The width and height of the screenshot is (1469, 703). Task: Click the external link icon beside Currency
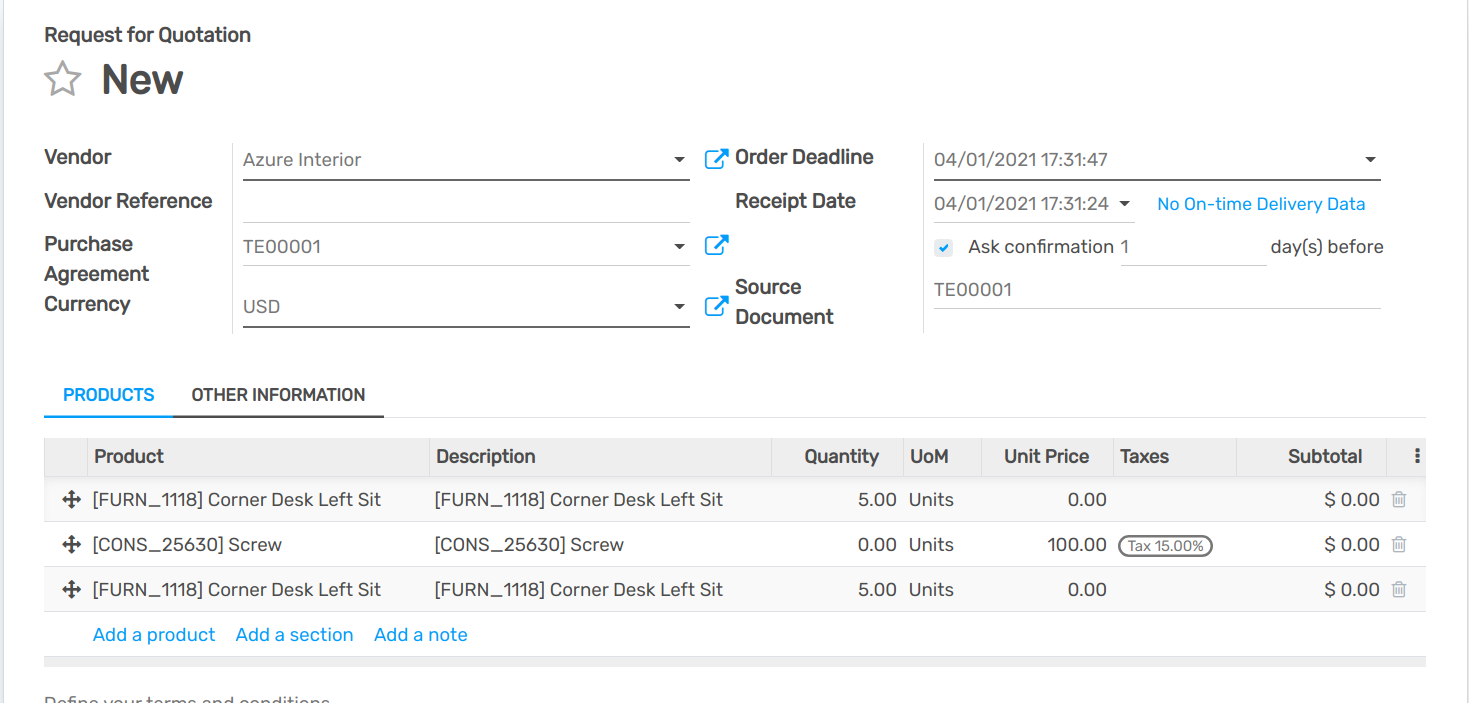click(x=716, y=306)
